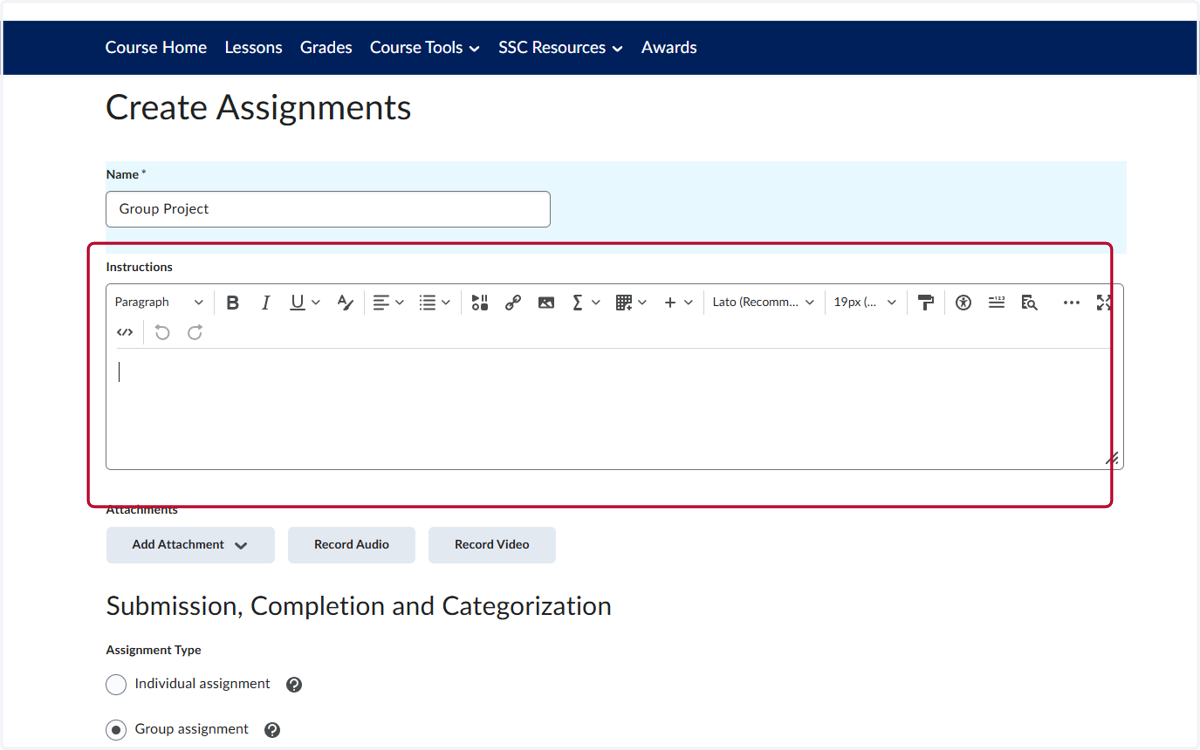
Task: Expand the table options arrow
Action: pyautogui.click(x=642, y=302)
